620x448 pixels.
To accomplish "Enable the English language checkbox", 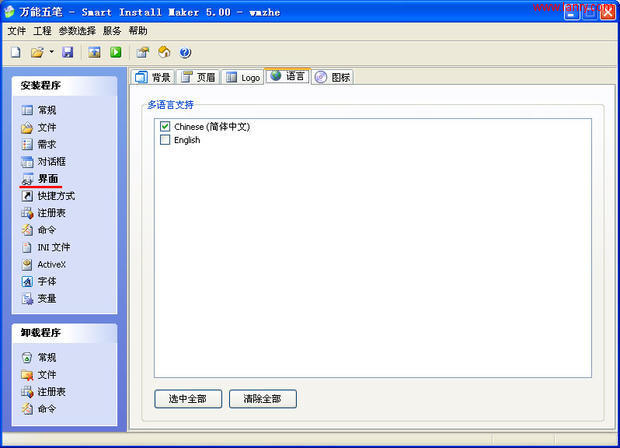I will tap(165, 140).
